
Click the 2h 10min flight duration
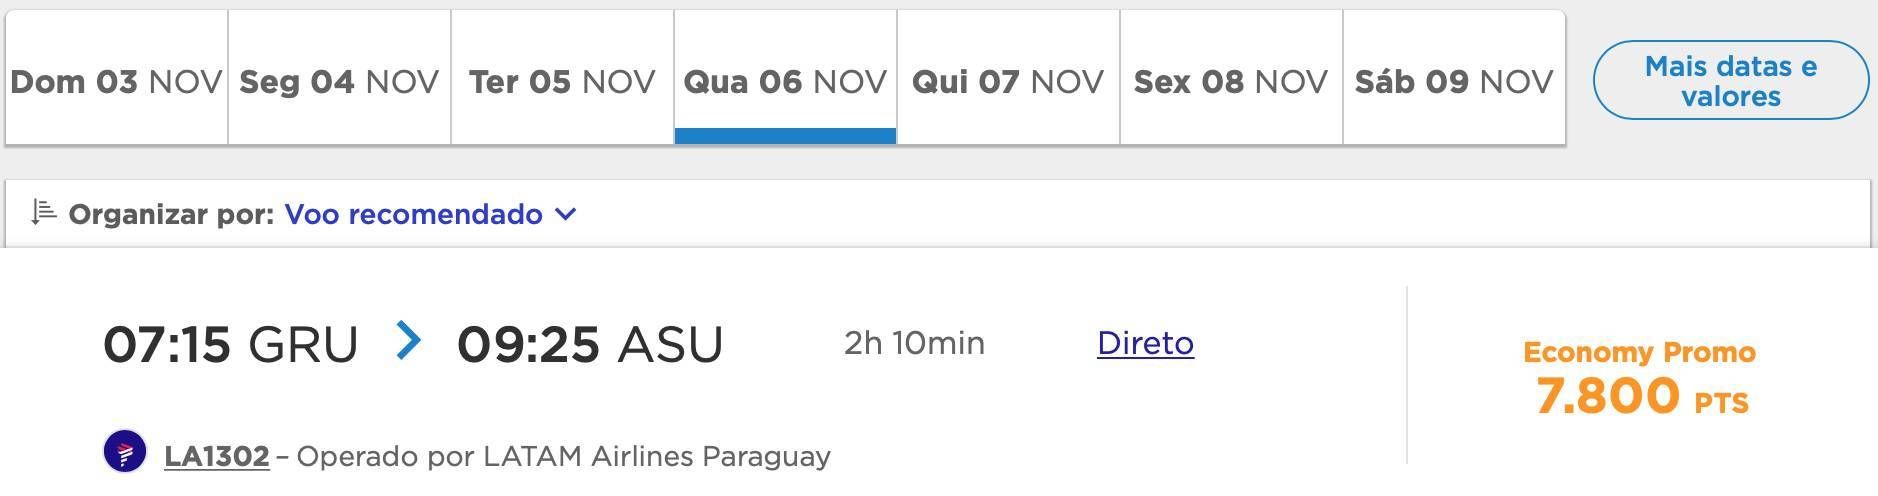tap(914, 343)
